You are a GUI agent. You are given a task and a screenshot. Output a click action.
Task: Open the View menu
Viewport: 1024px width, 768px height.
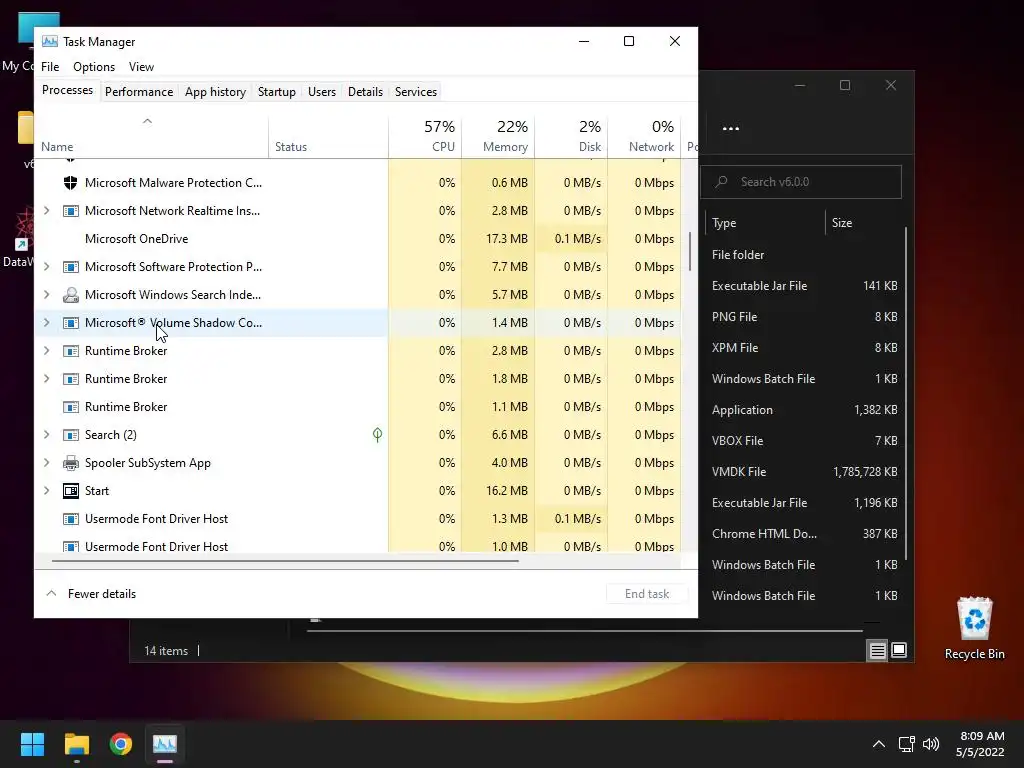click(x=141, y=67)
